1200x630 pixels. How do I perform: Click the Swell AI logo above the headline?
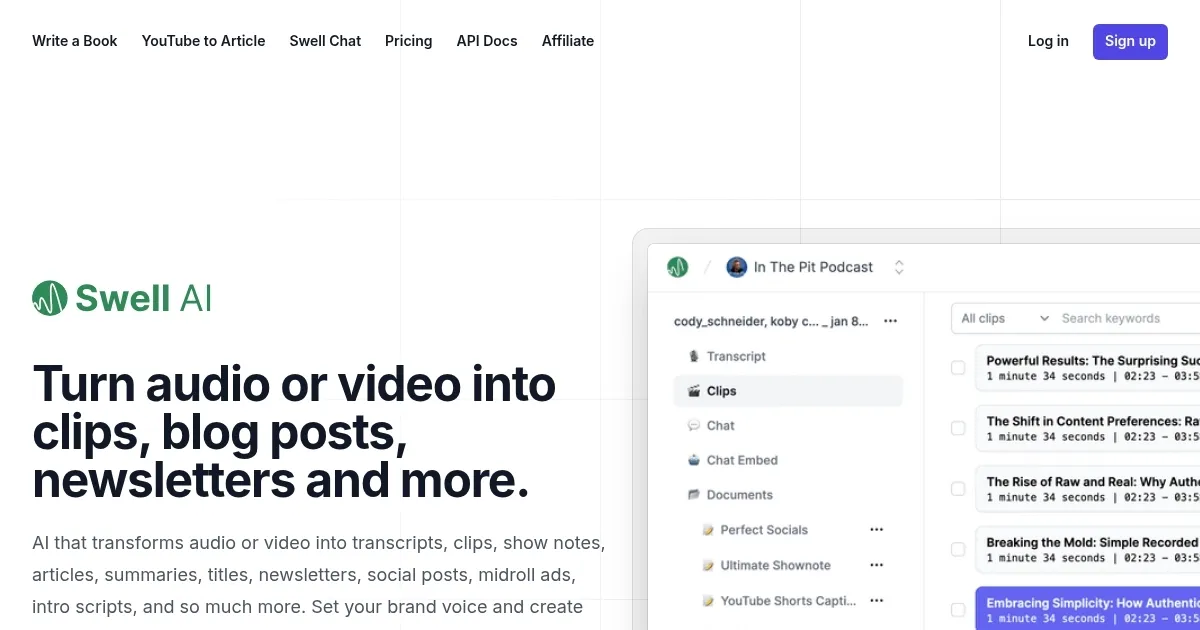coord(122,298)
